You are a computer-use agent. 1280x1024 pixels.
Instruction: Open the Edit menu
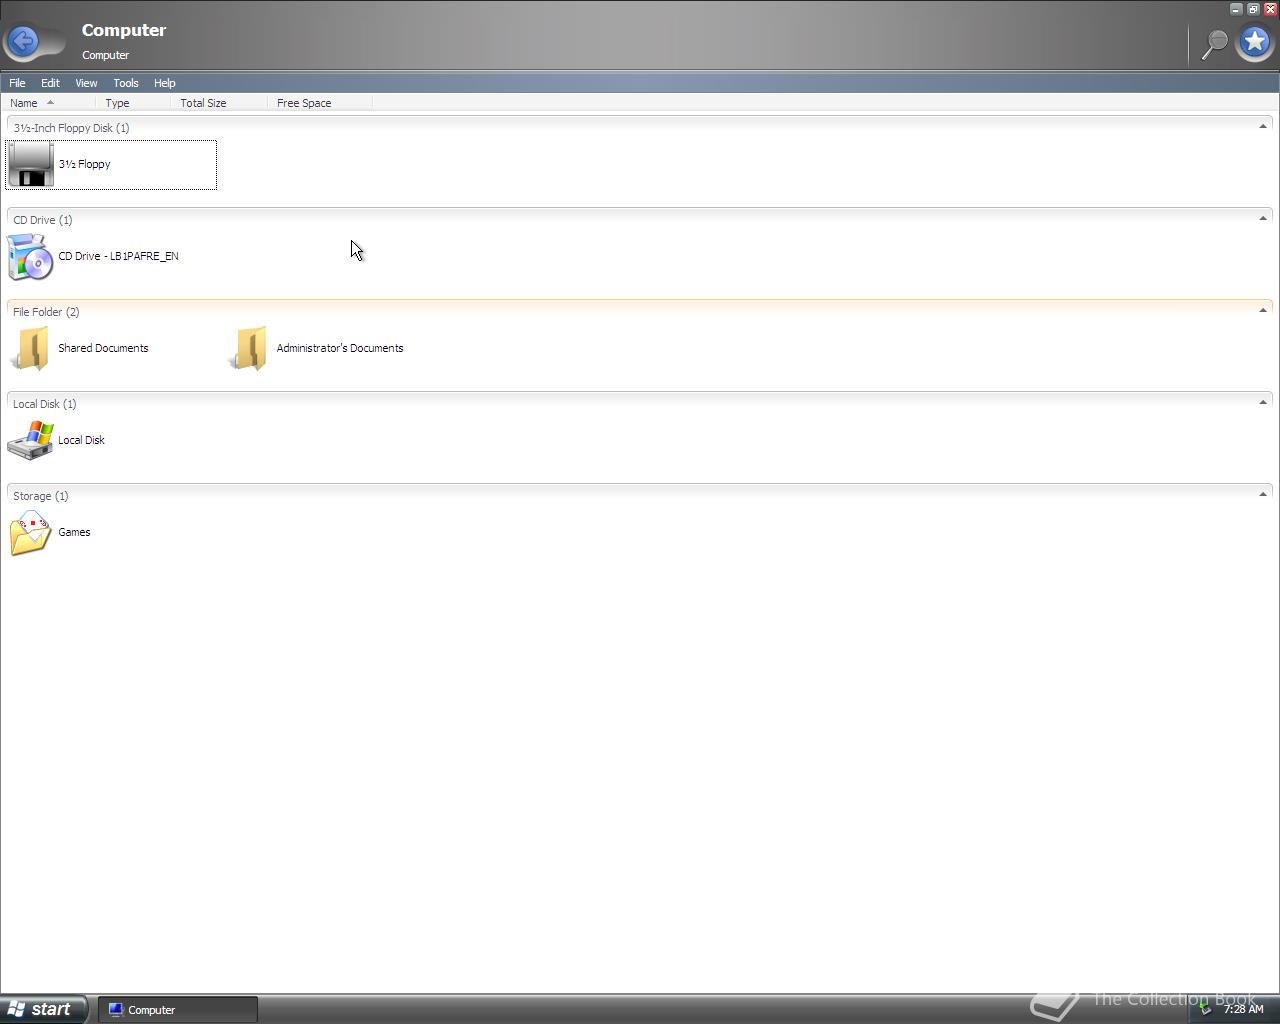pyautogui.click(x=50, y=83)
